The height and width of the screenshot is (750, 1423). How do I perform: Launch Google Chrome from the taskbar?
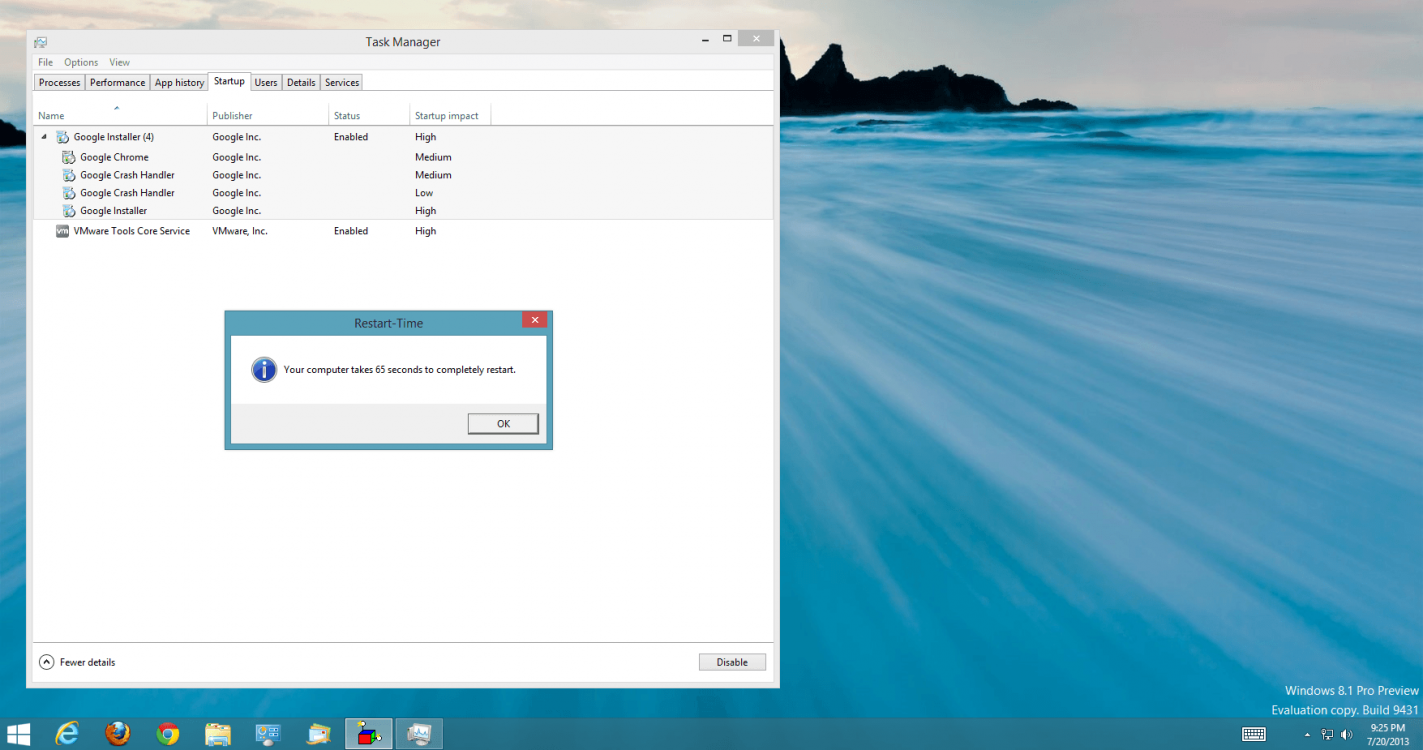[x=168, y=734]
